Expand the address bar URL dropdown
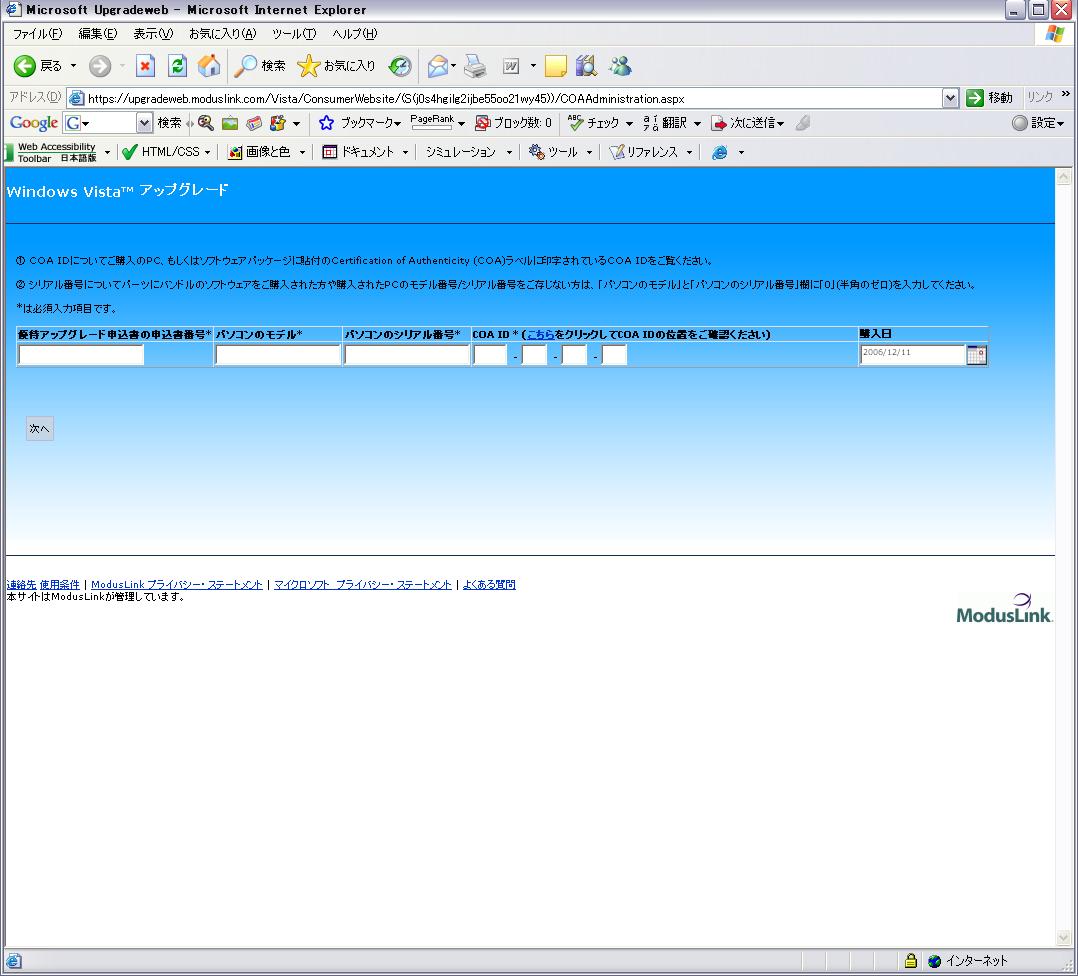Image resolution: width=1078 pixels, height=976 pixels. click(950, 98)
